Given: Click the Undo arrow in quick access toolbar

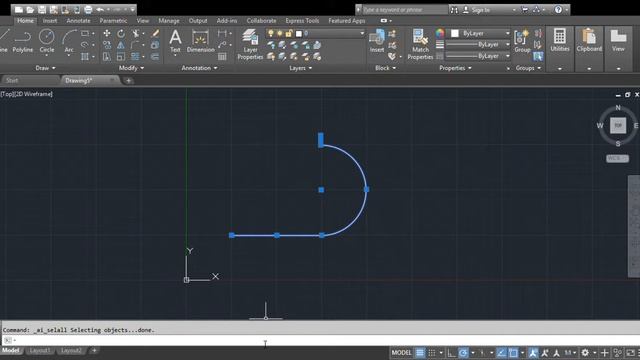Looking at the screenshot, I should coord(100,9).
